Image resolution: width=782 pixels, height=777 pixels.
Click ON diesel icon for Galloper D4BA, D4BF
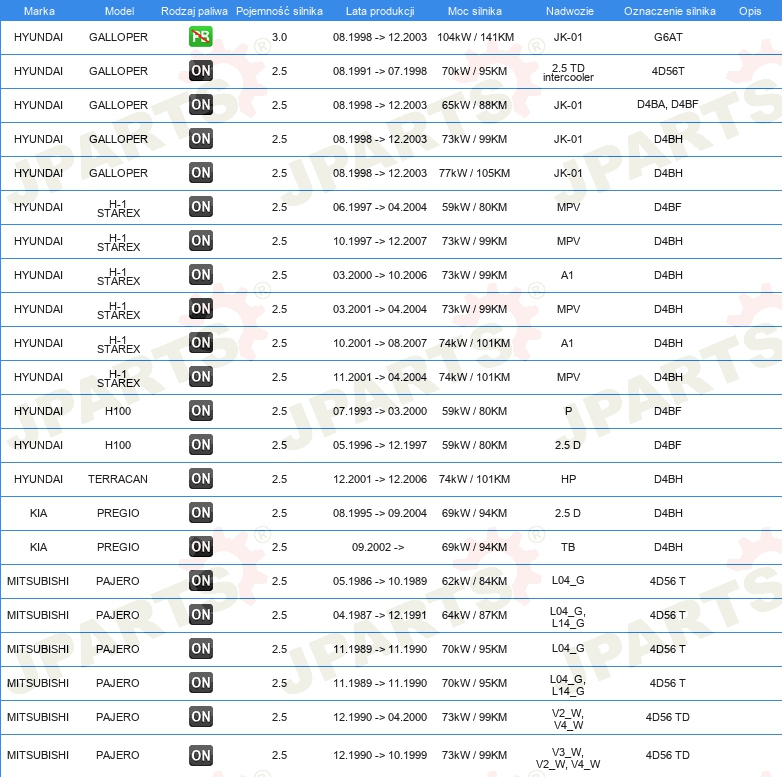click(200, 105)
